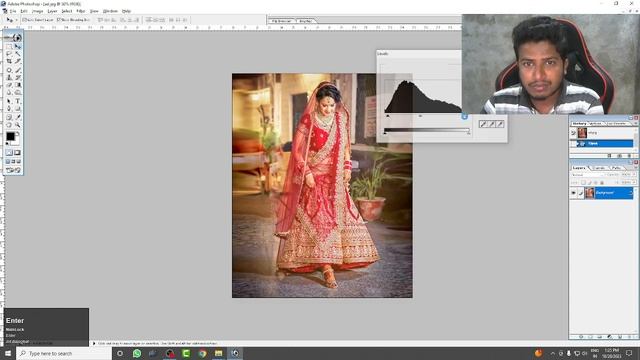This screenshot has height=360, width=640.
Task: Select the Shape tool
Action: click(18, 109)
